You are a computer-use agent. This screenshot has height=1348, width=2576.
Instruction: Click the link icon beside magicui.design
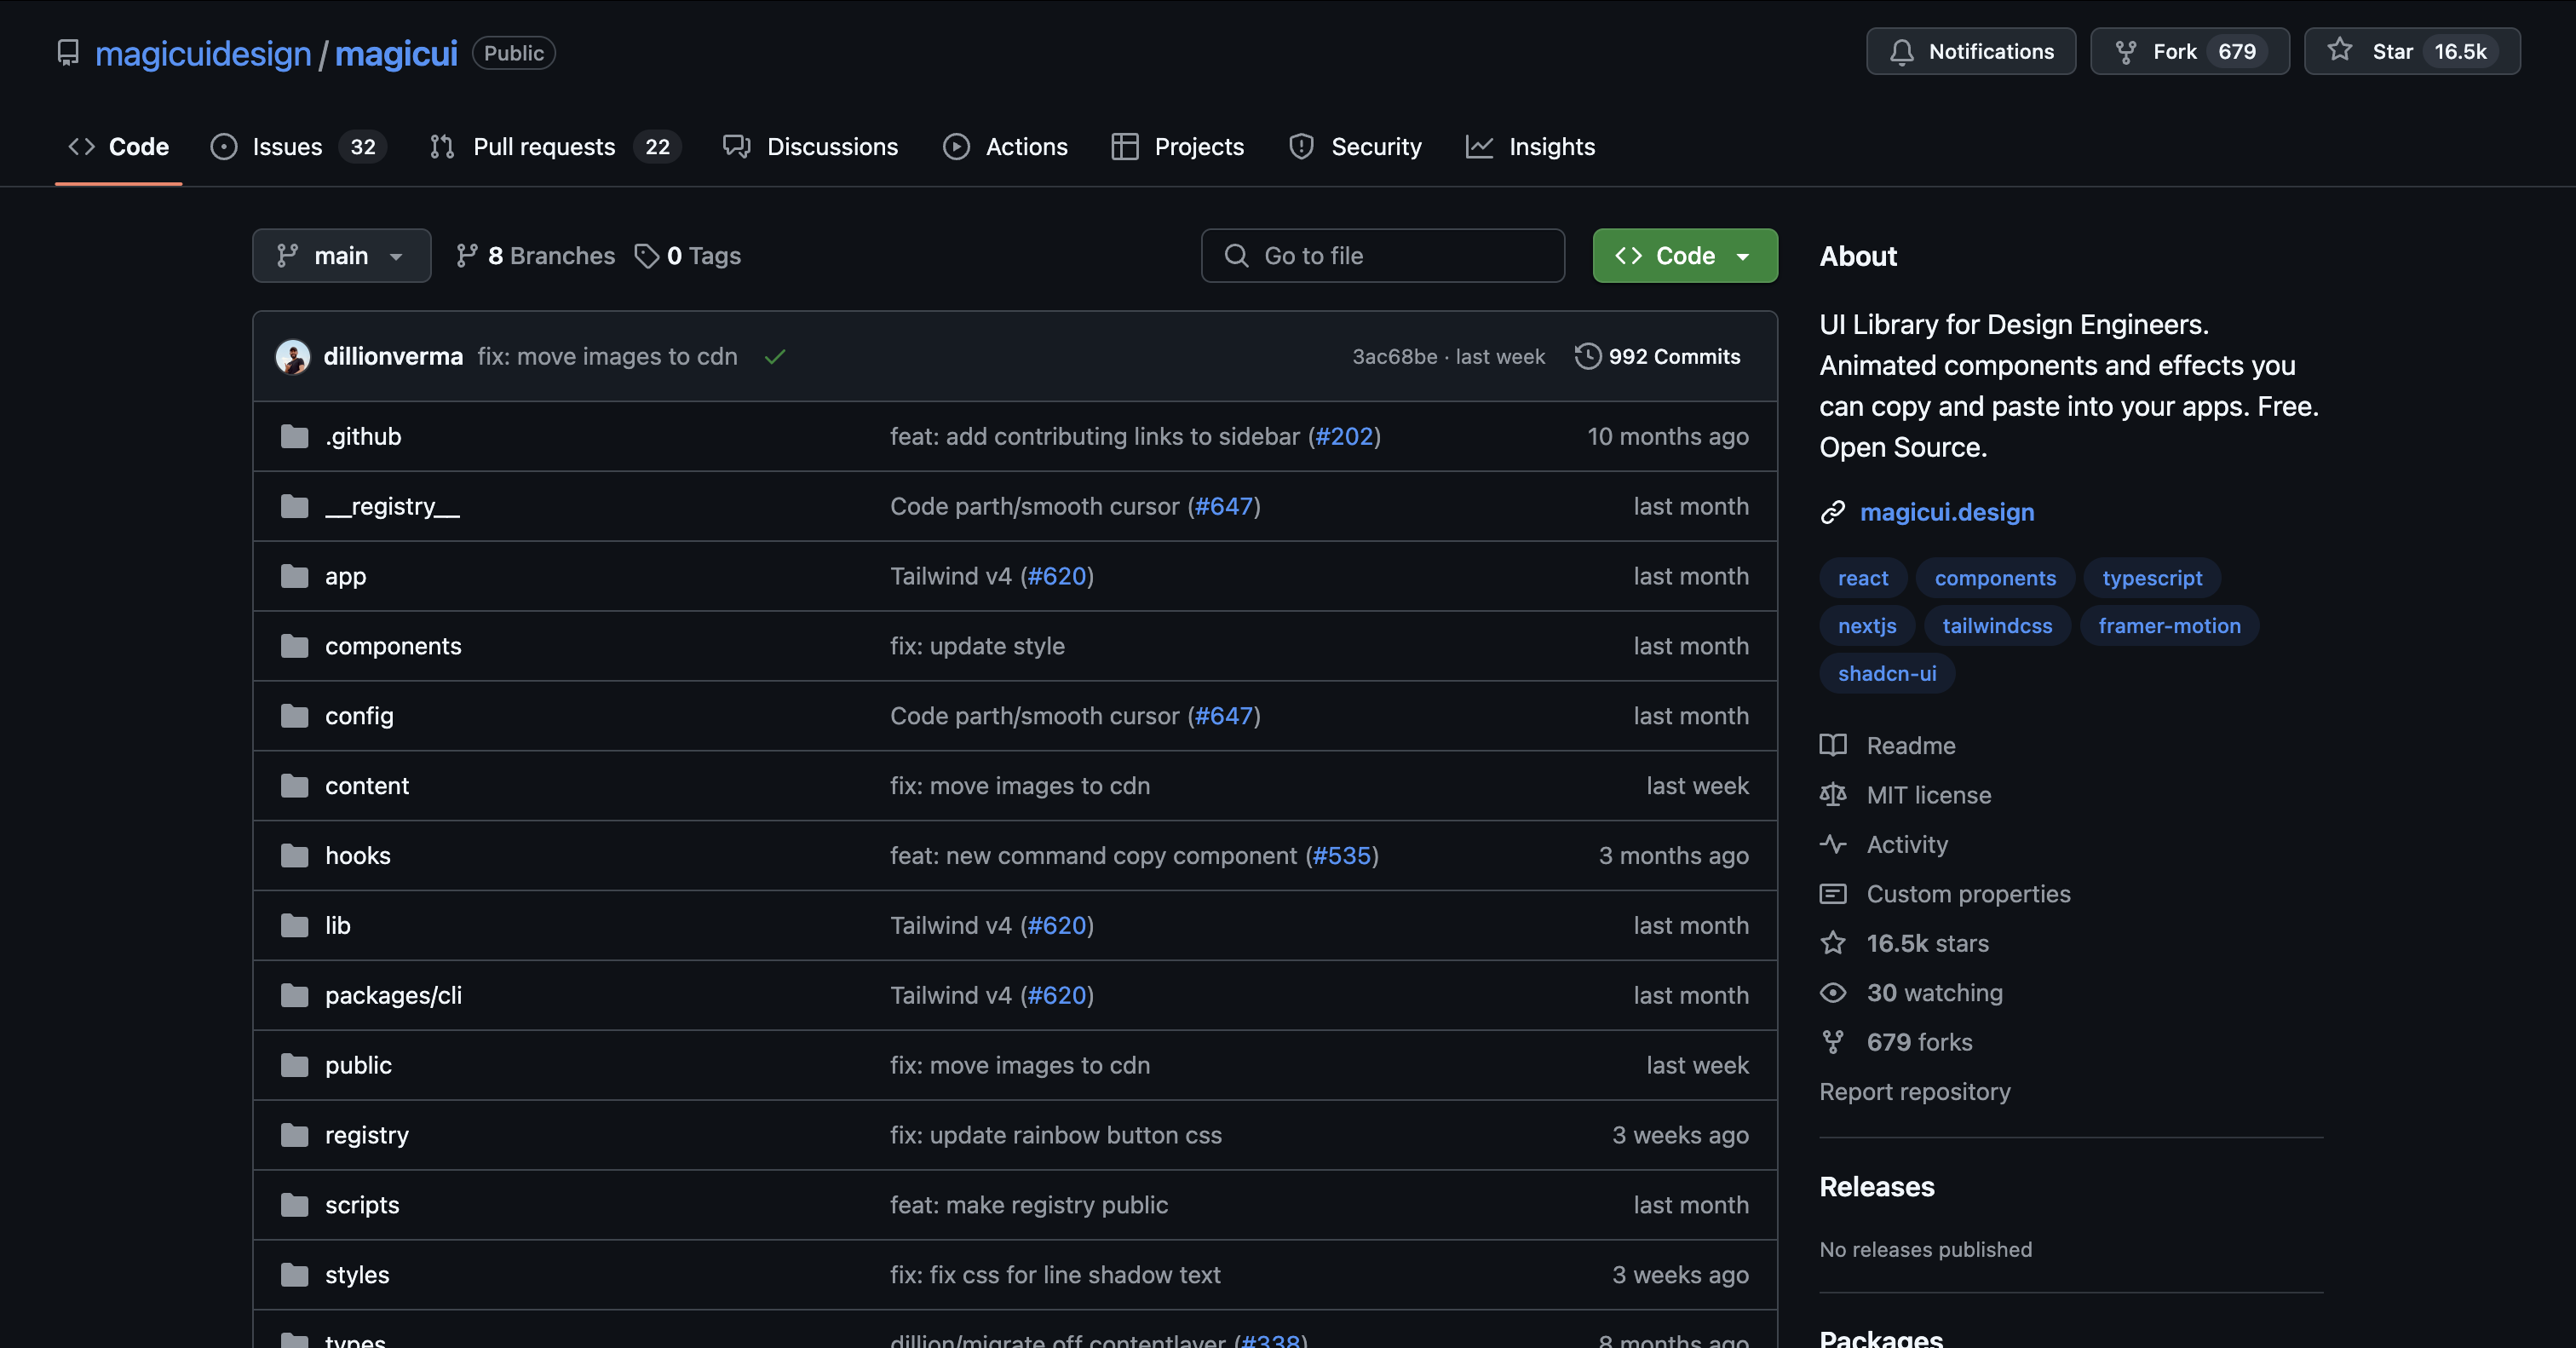pos(1832,513)
